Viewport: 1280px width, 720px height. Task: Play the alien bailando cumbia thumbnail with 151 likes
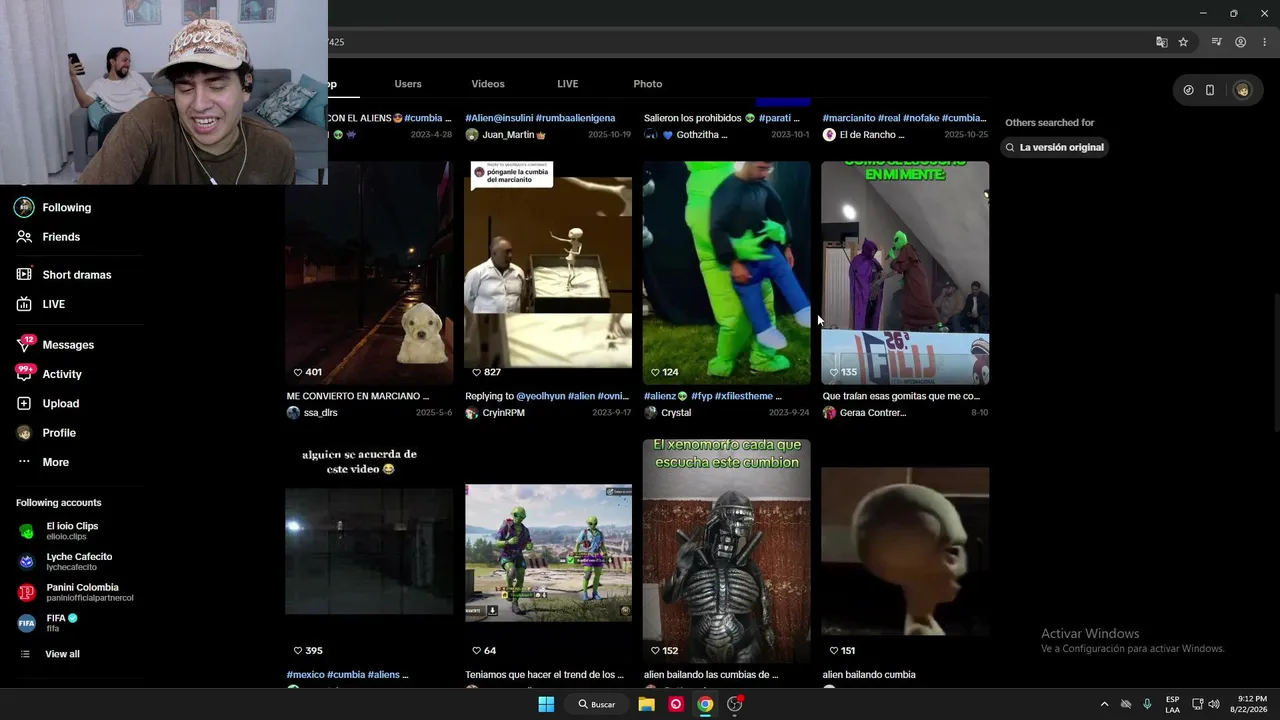[905, 551]
